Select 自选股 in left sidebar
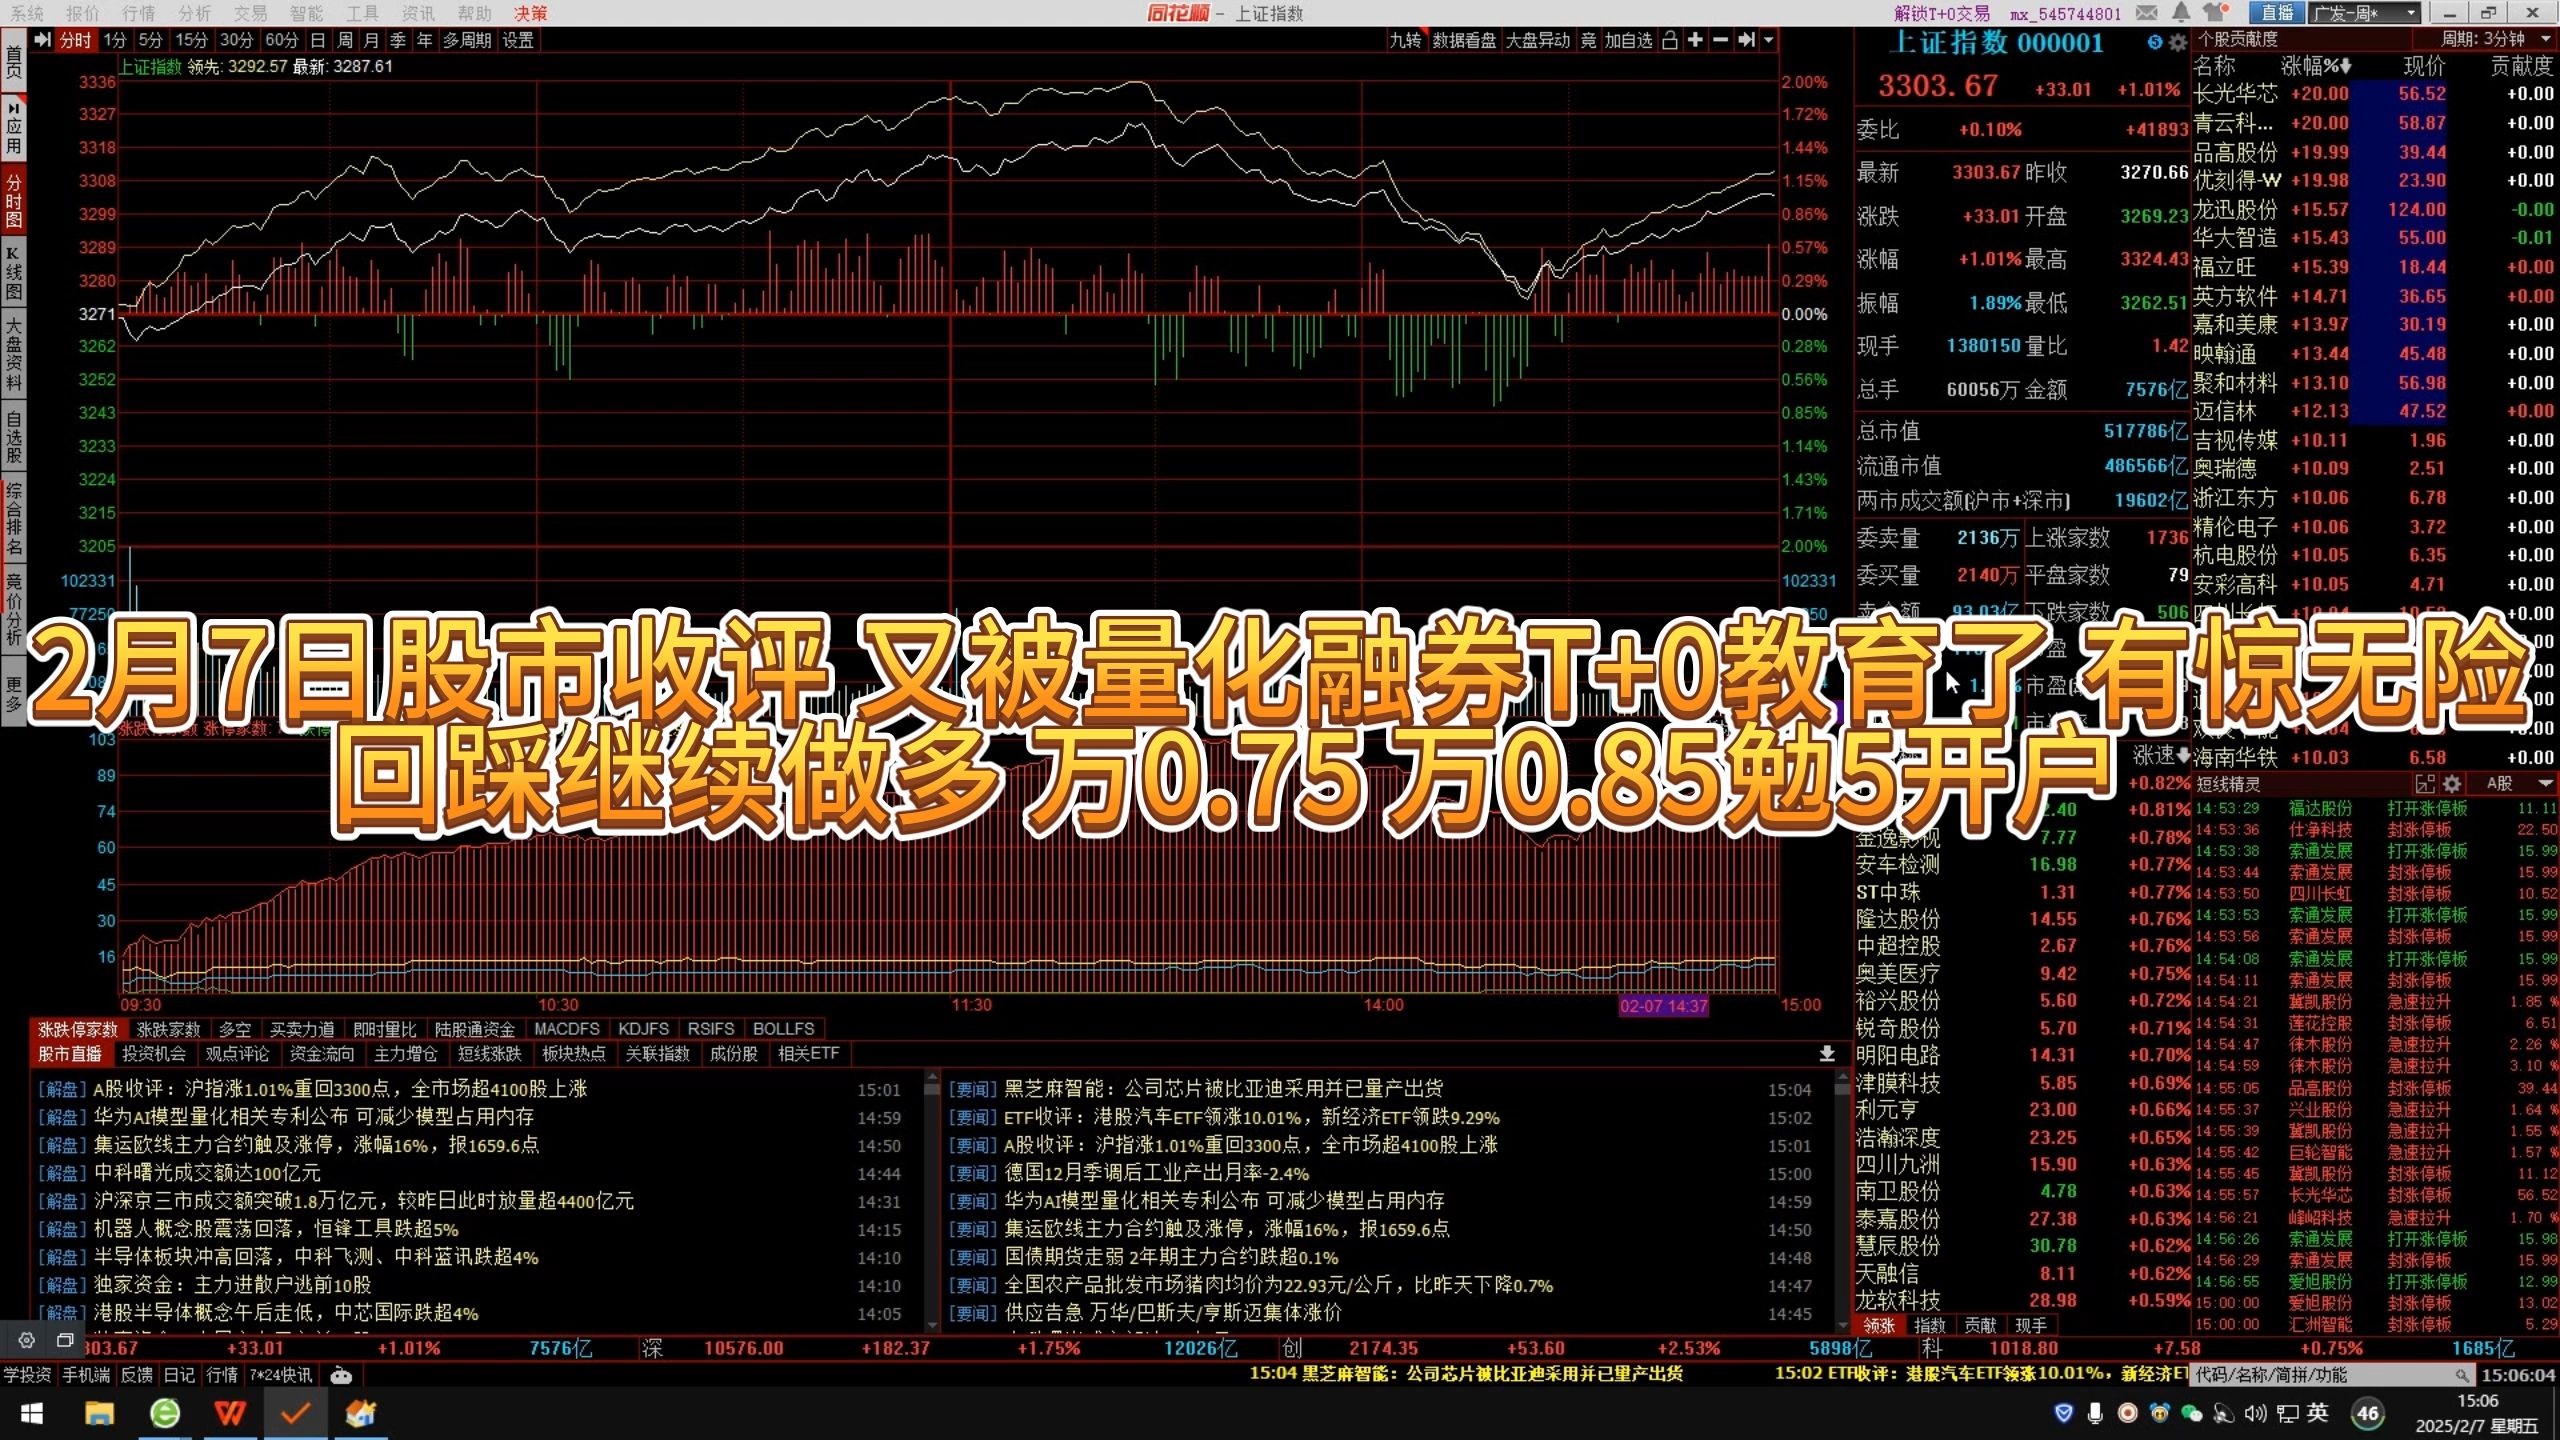 13,436
